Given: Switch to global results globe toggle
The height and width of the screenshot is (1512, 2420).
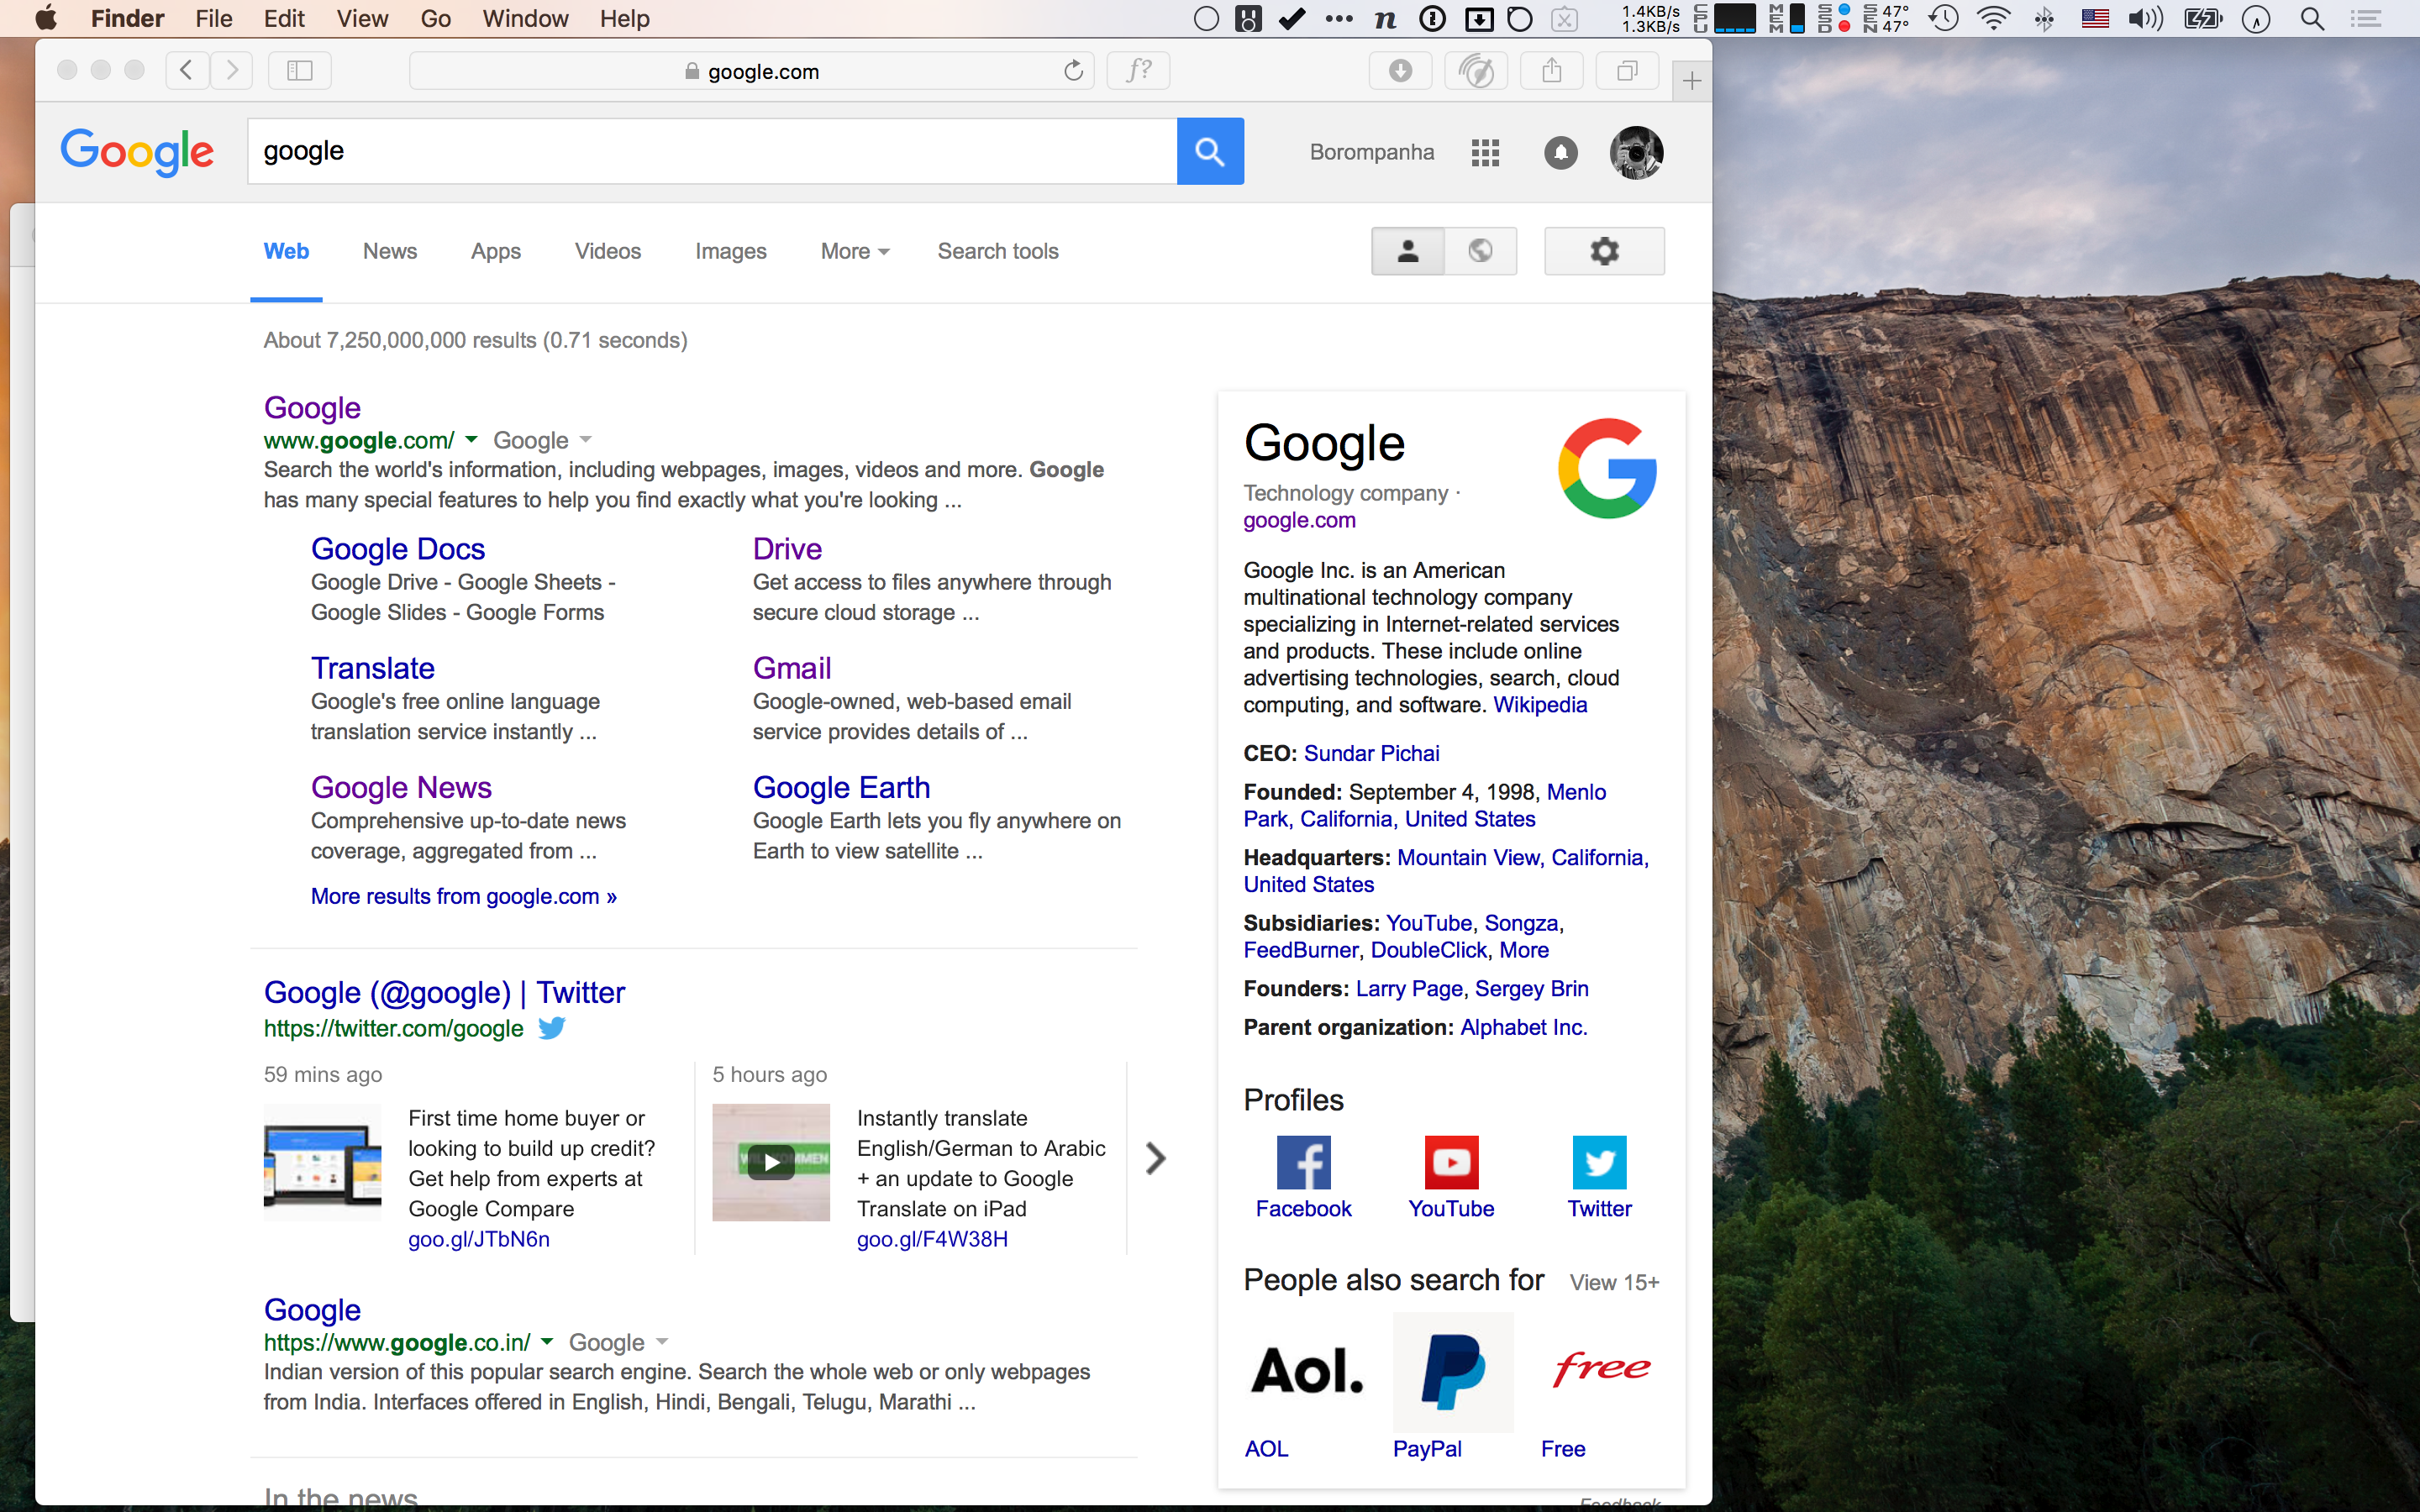Looking at the screenshot, I should (x=1480, y=251).
